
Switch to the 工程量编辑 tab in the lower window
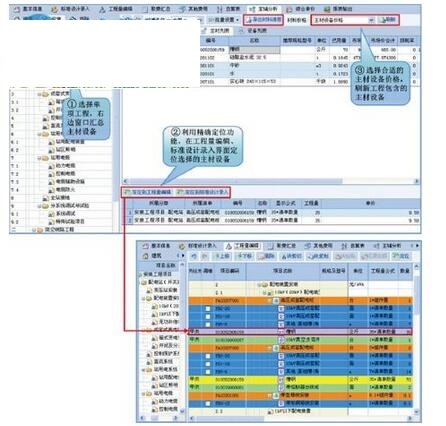[x=242, y=246]
